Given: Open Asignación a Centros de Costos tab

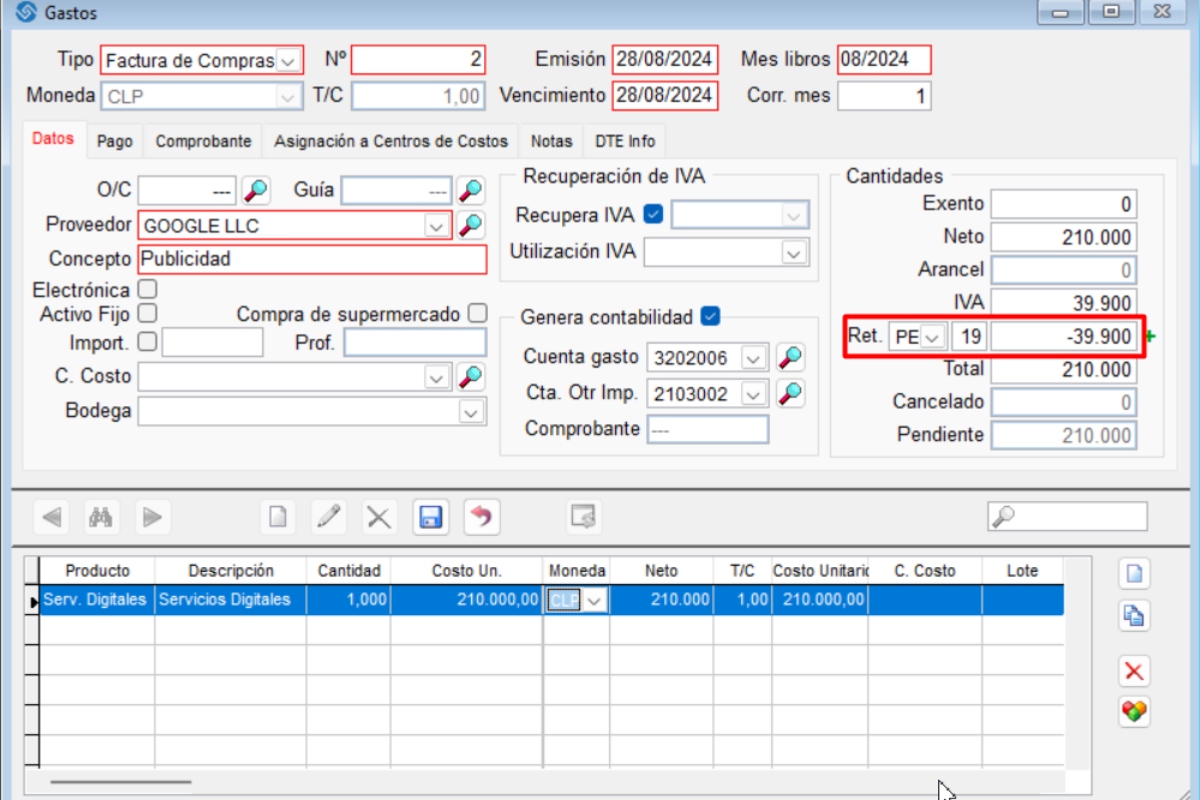Looking at the screenshot, I should click(x=391, y=142).
